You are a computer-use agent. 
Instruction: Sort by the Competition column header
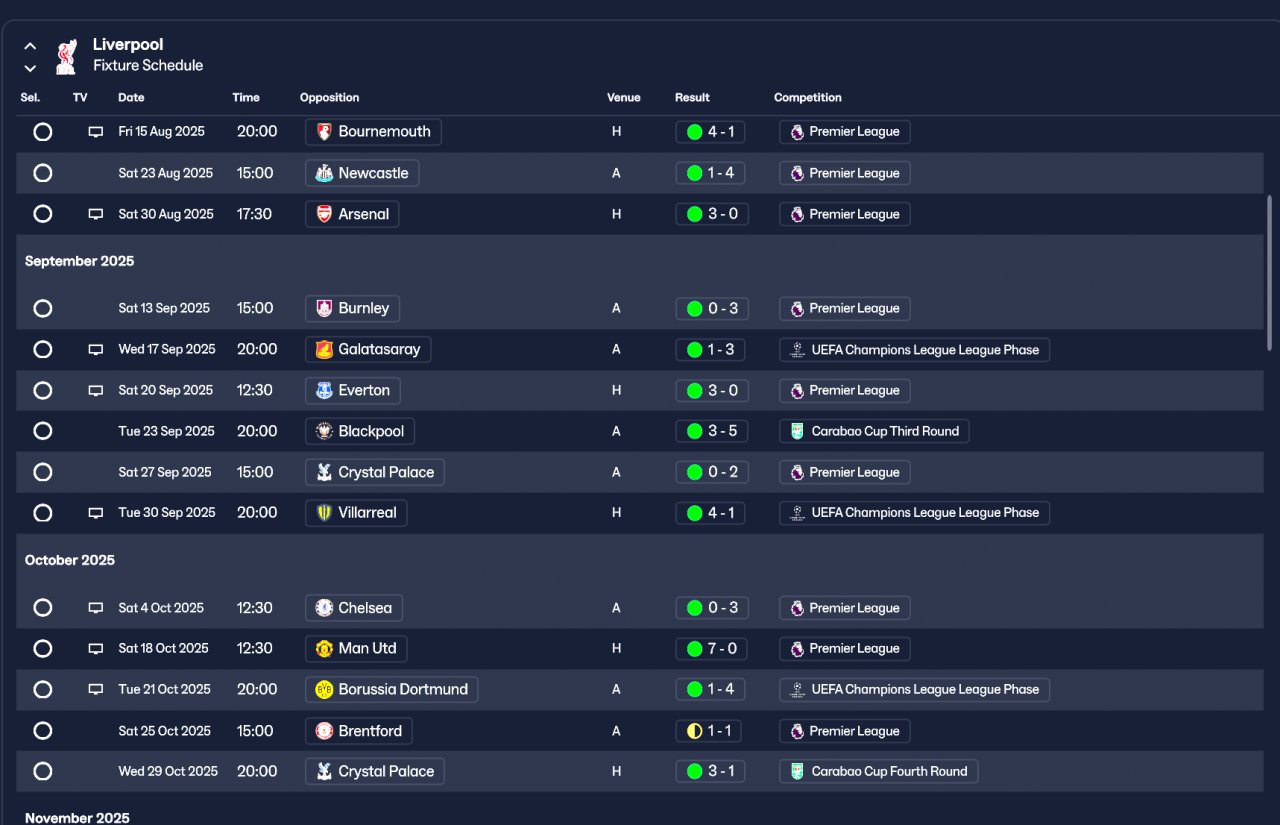807,98
